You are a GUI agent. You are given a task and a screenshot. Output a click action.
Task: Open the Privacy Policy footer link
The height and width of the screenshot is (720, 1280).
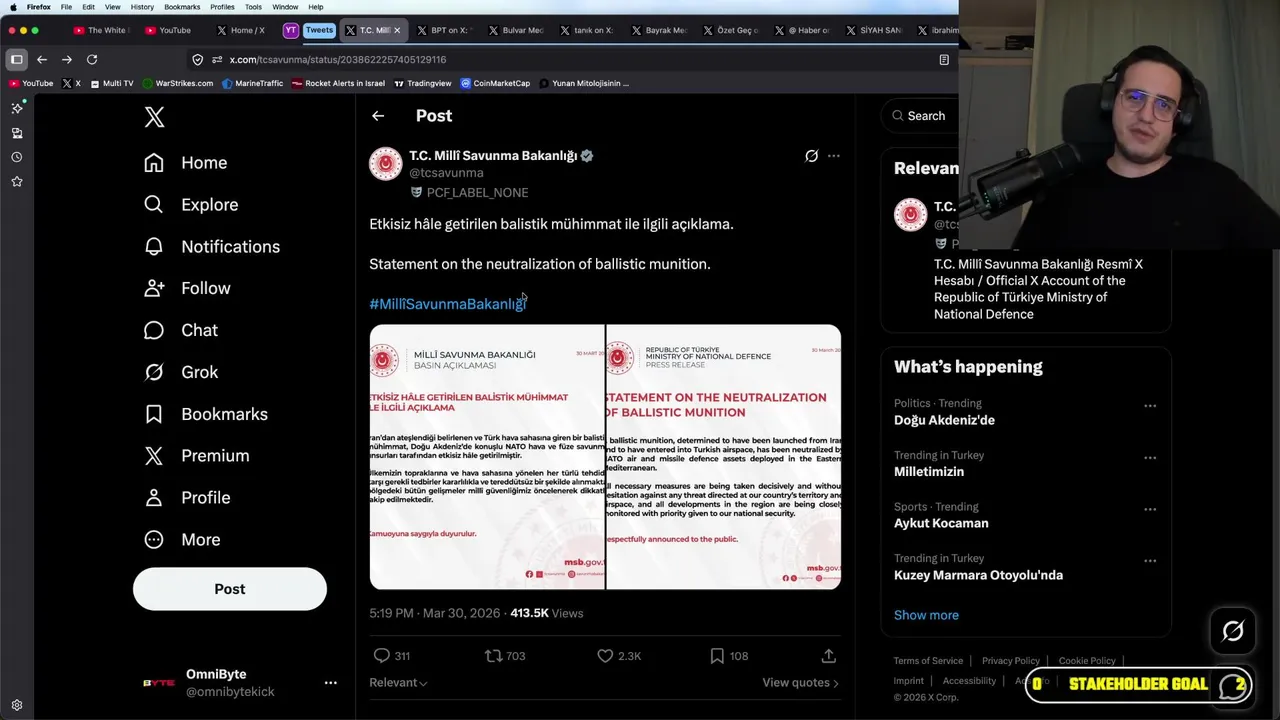tap(1011, 661)
